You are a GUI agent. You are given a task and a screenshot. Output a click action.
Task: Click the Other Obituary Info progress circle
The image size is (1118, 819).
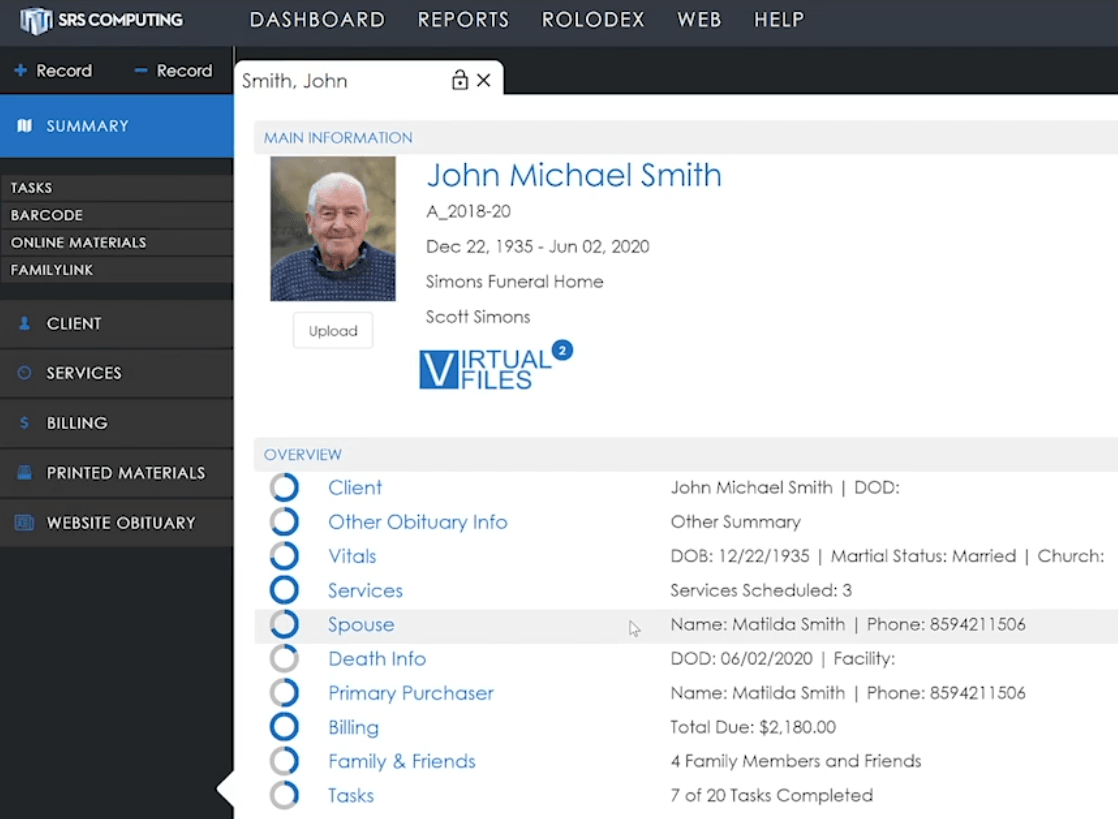(x=284, y=522)
